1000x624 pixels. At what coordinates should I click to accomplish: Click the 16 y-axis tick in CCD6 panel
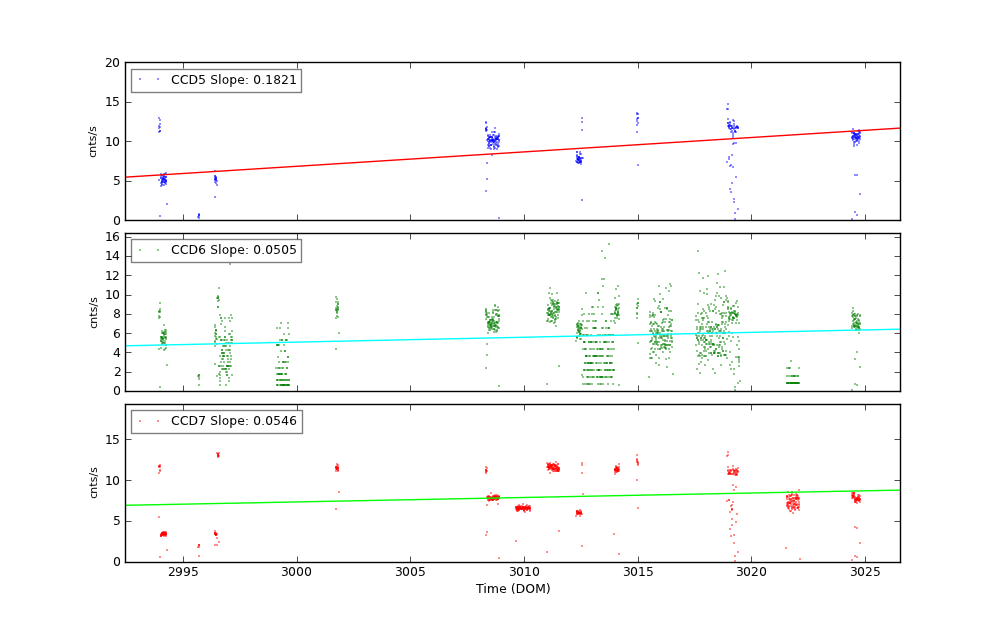pyautogui.click(x=112, y=237)
